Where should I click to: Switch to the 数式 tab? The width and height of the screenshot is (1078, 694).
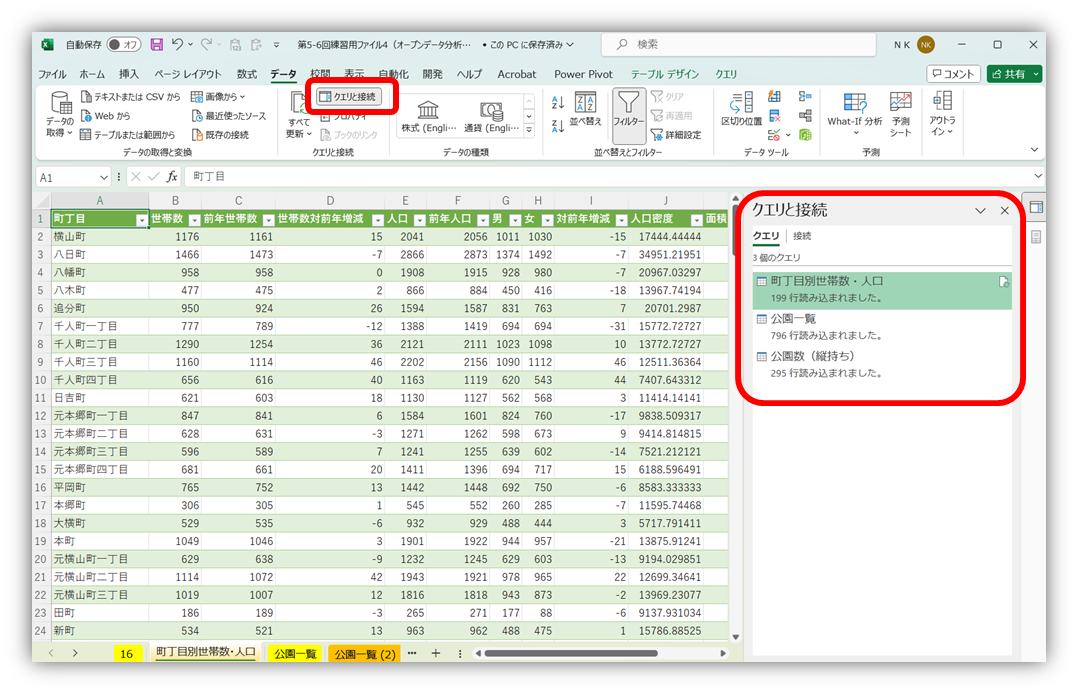click(246, 74)
